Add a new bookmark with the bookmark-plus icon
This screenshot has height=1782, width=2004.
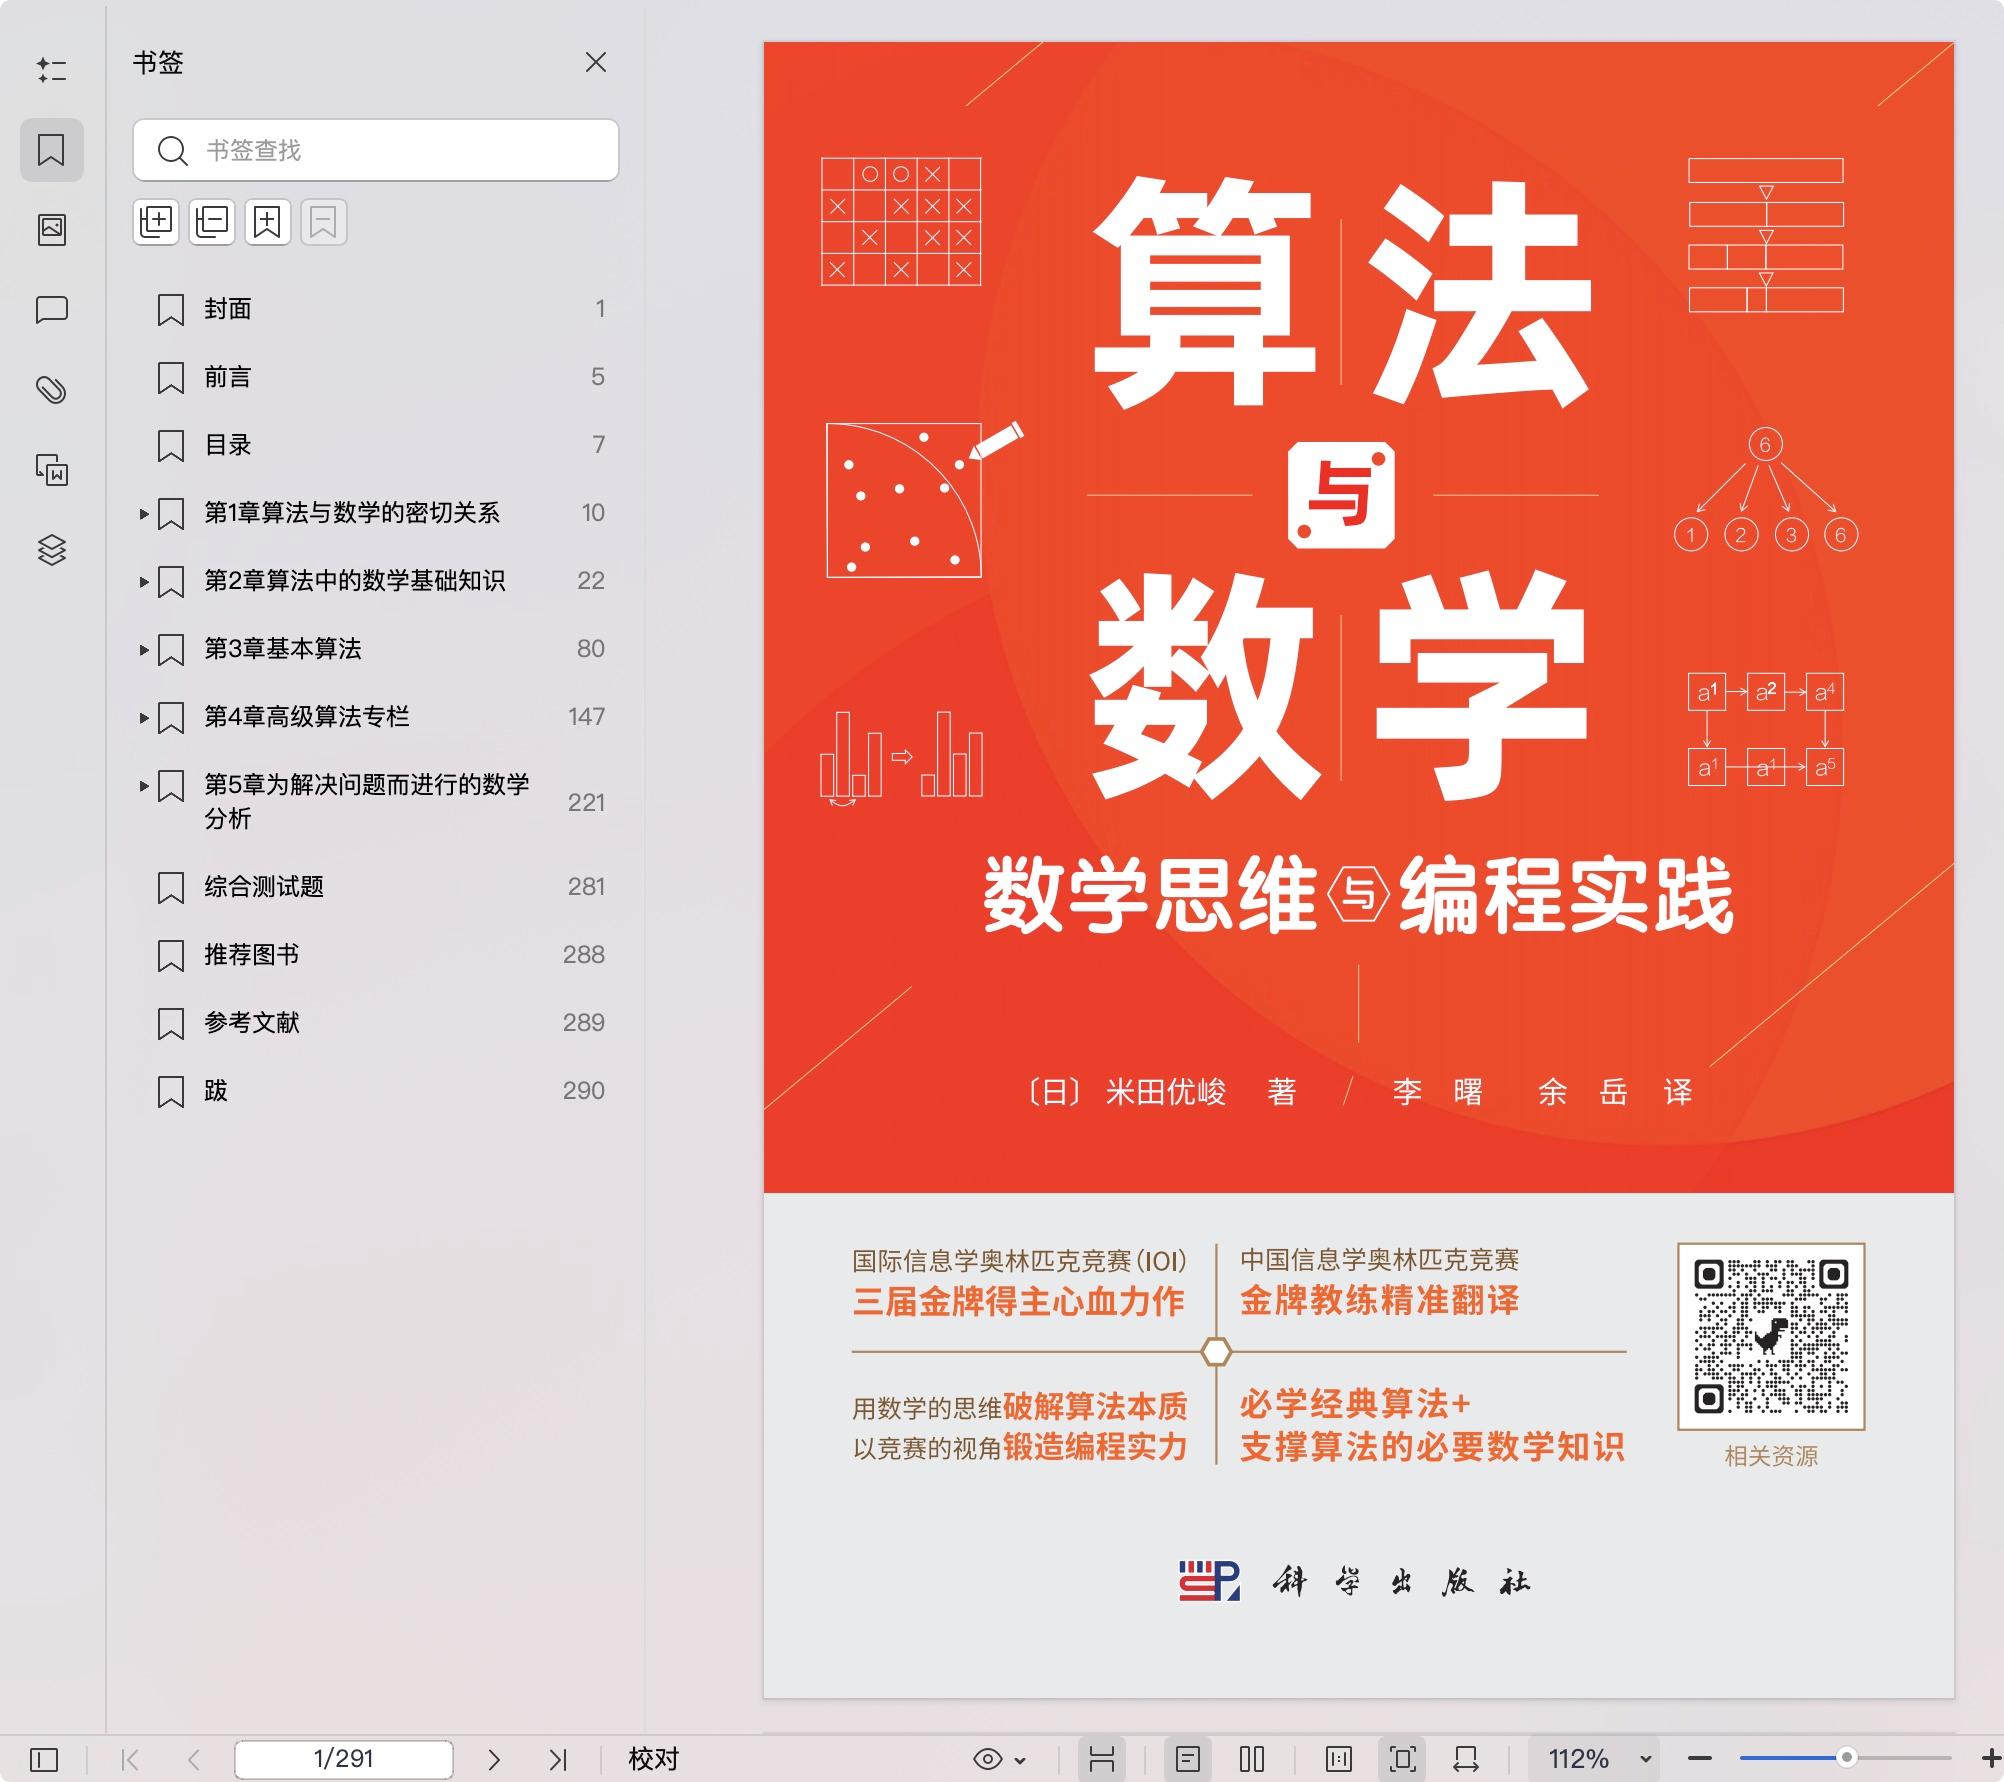pos(266,222)
